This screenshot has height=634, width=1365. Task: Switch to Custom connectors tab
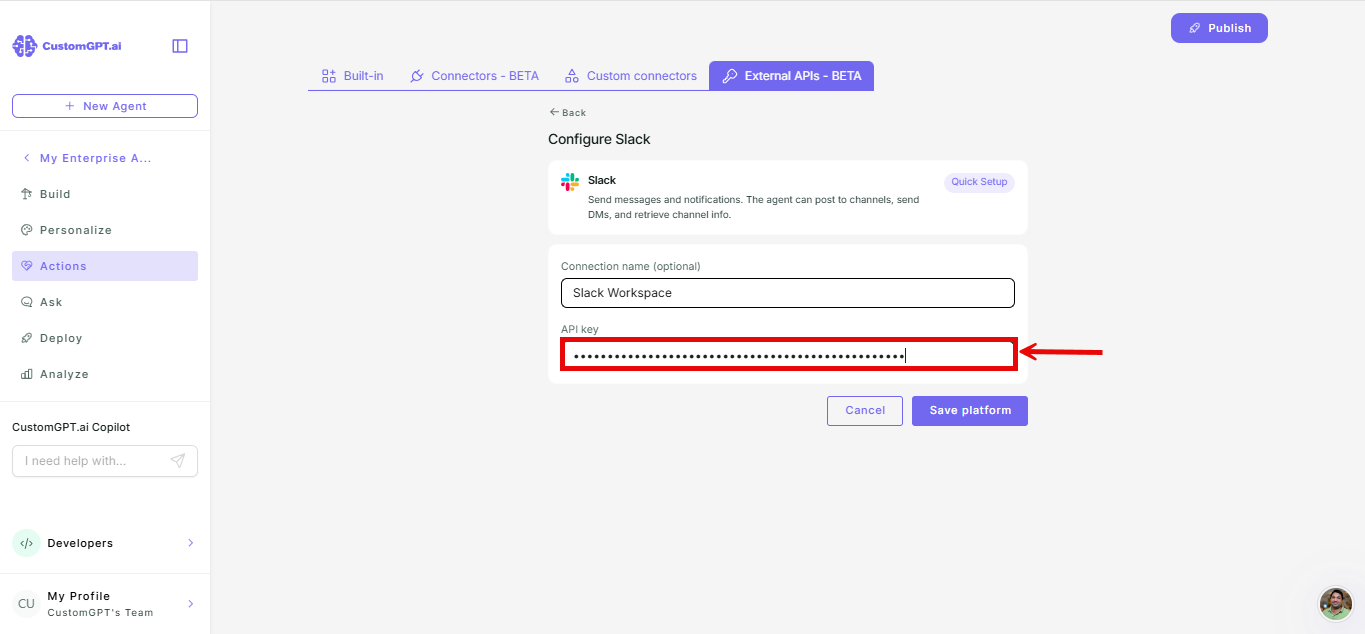pos(630,76)
